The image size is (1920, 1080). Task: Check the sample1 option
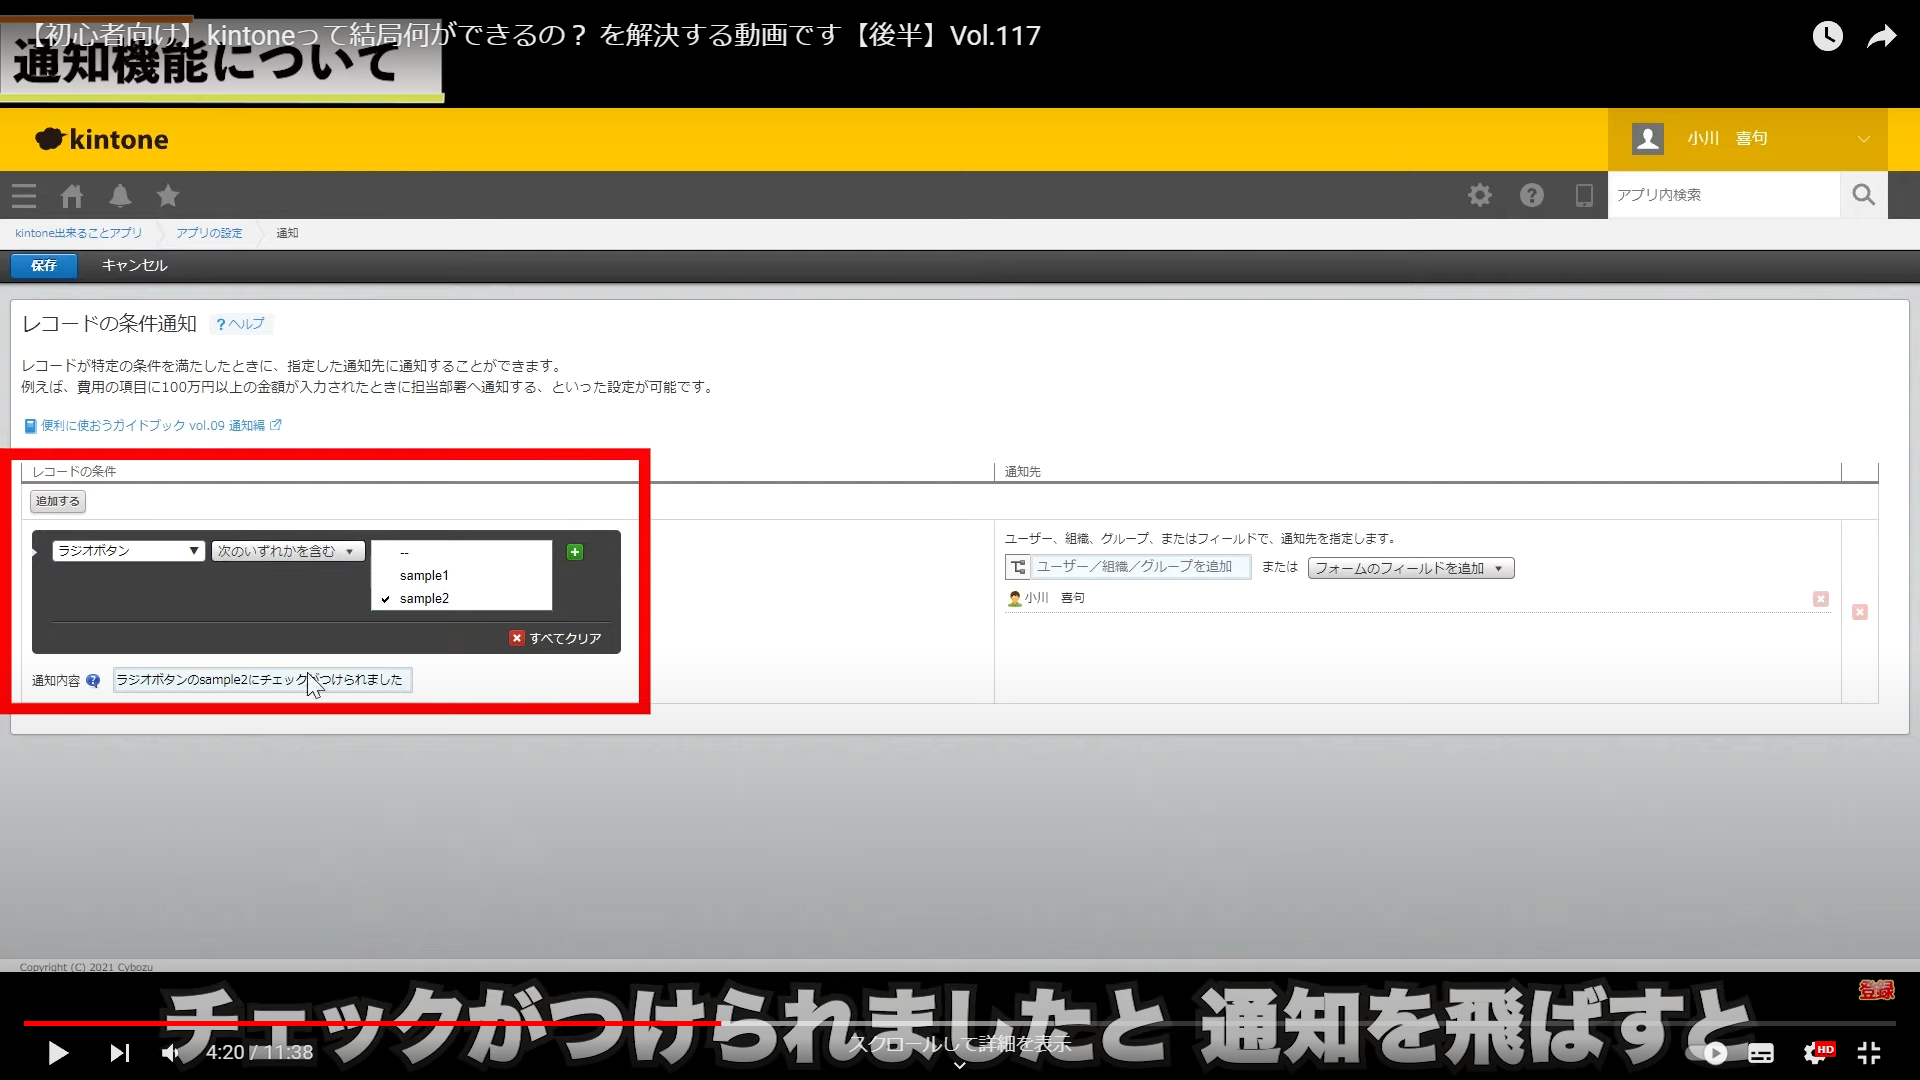point(424,575)
